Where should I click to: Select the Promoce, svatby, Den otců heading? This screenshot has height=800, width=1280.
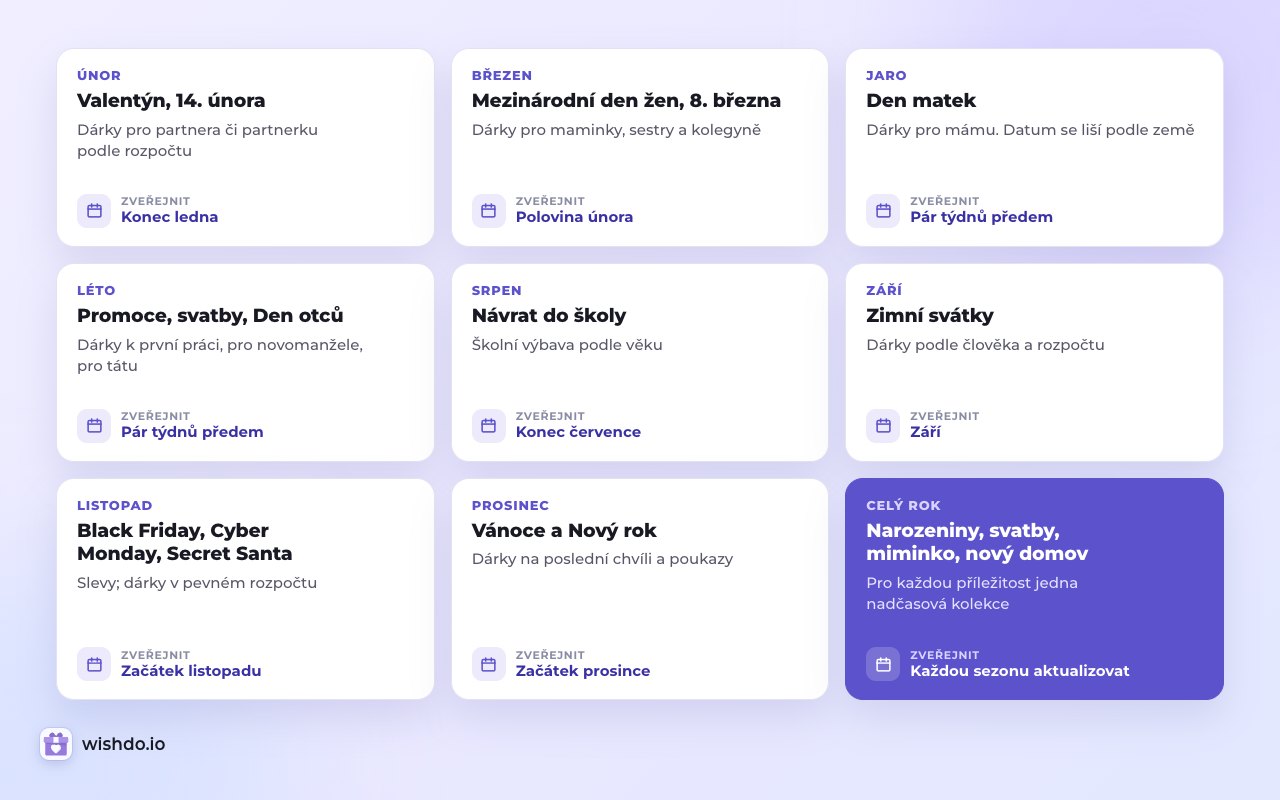(210, 316)
